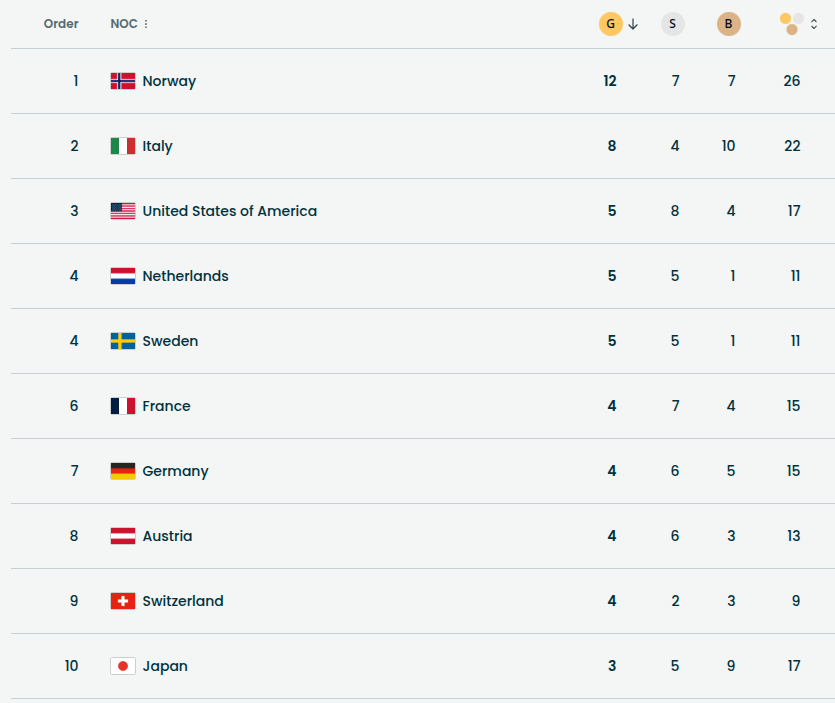Open NOC column options menu
Image resolution: width=835 pixels, height=703 pixels.
tap(146, 24)
